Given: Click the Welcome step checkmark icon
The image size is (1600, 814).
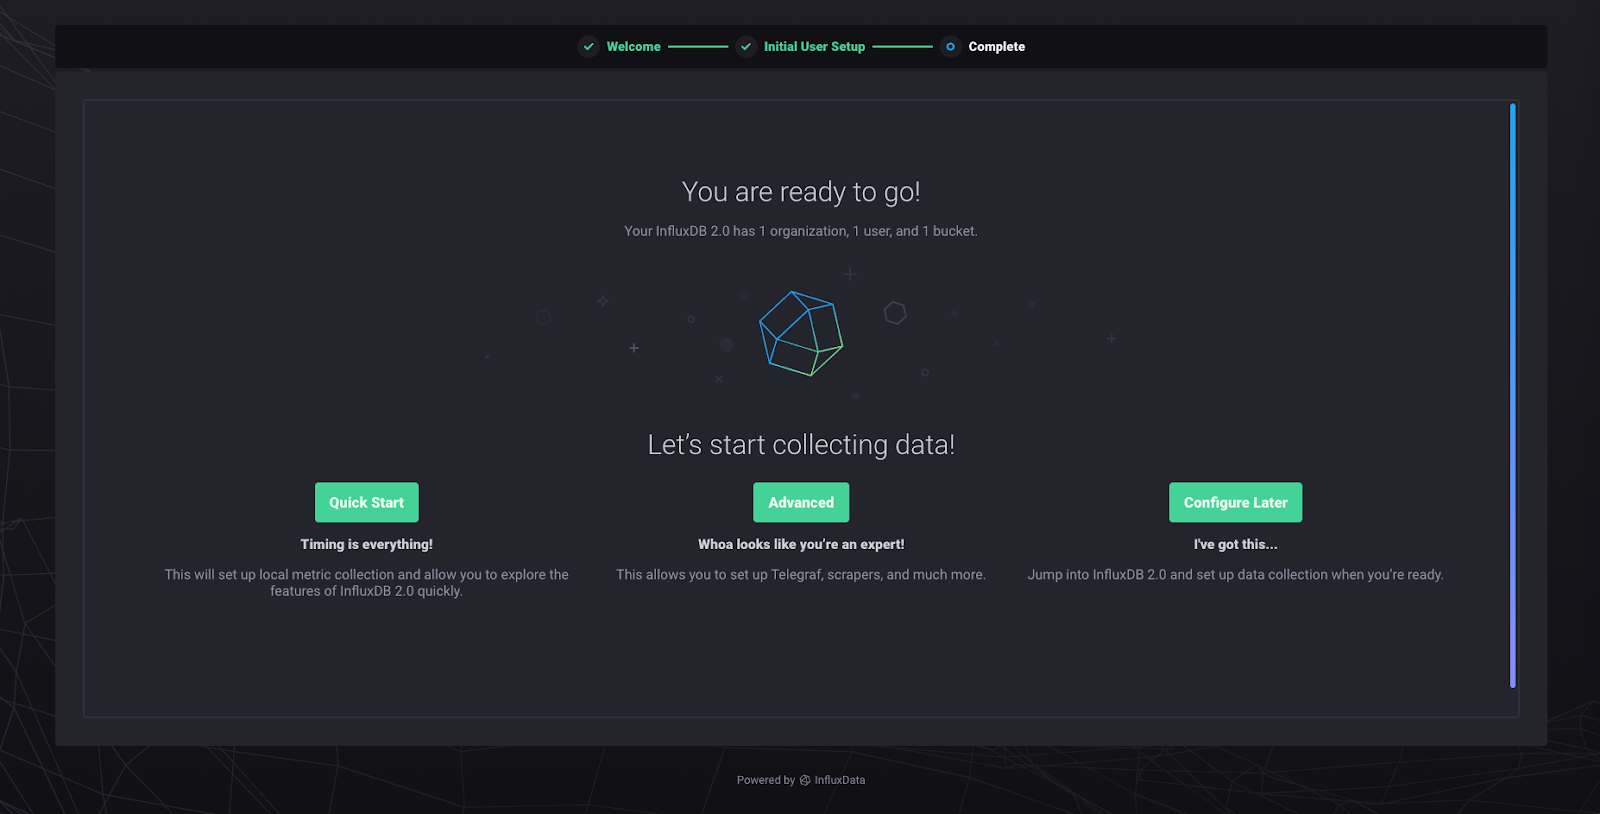Looking at the screenshot, I should (589, 47).
